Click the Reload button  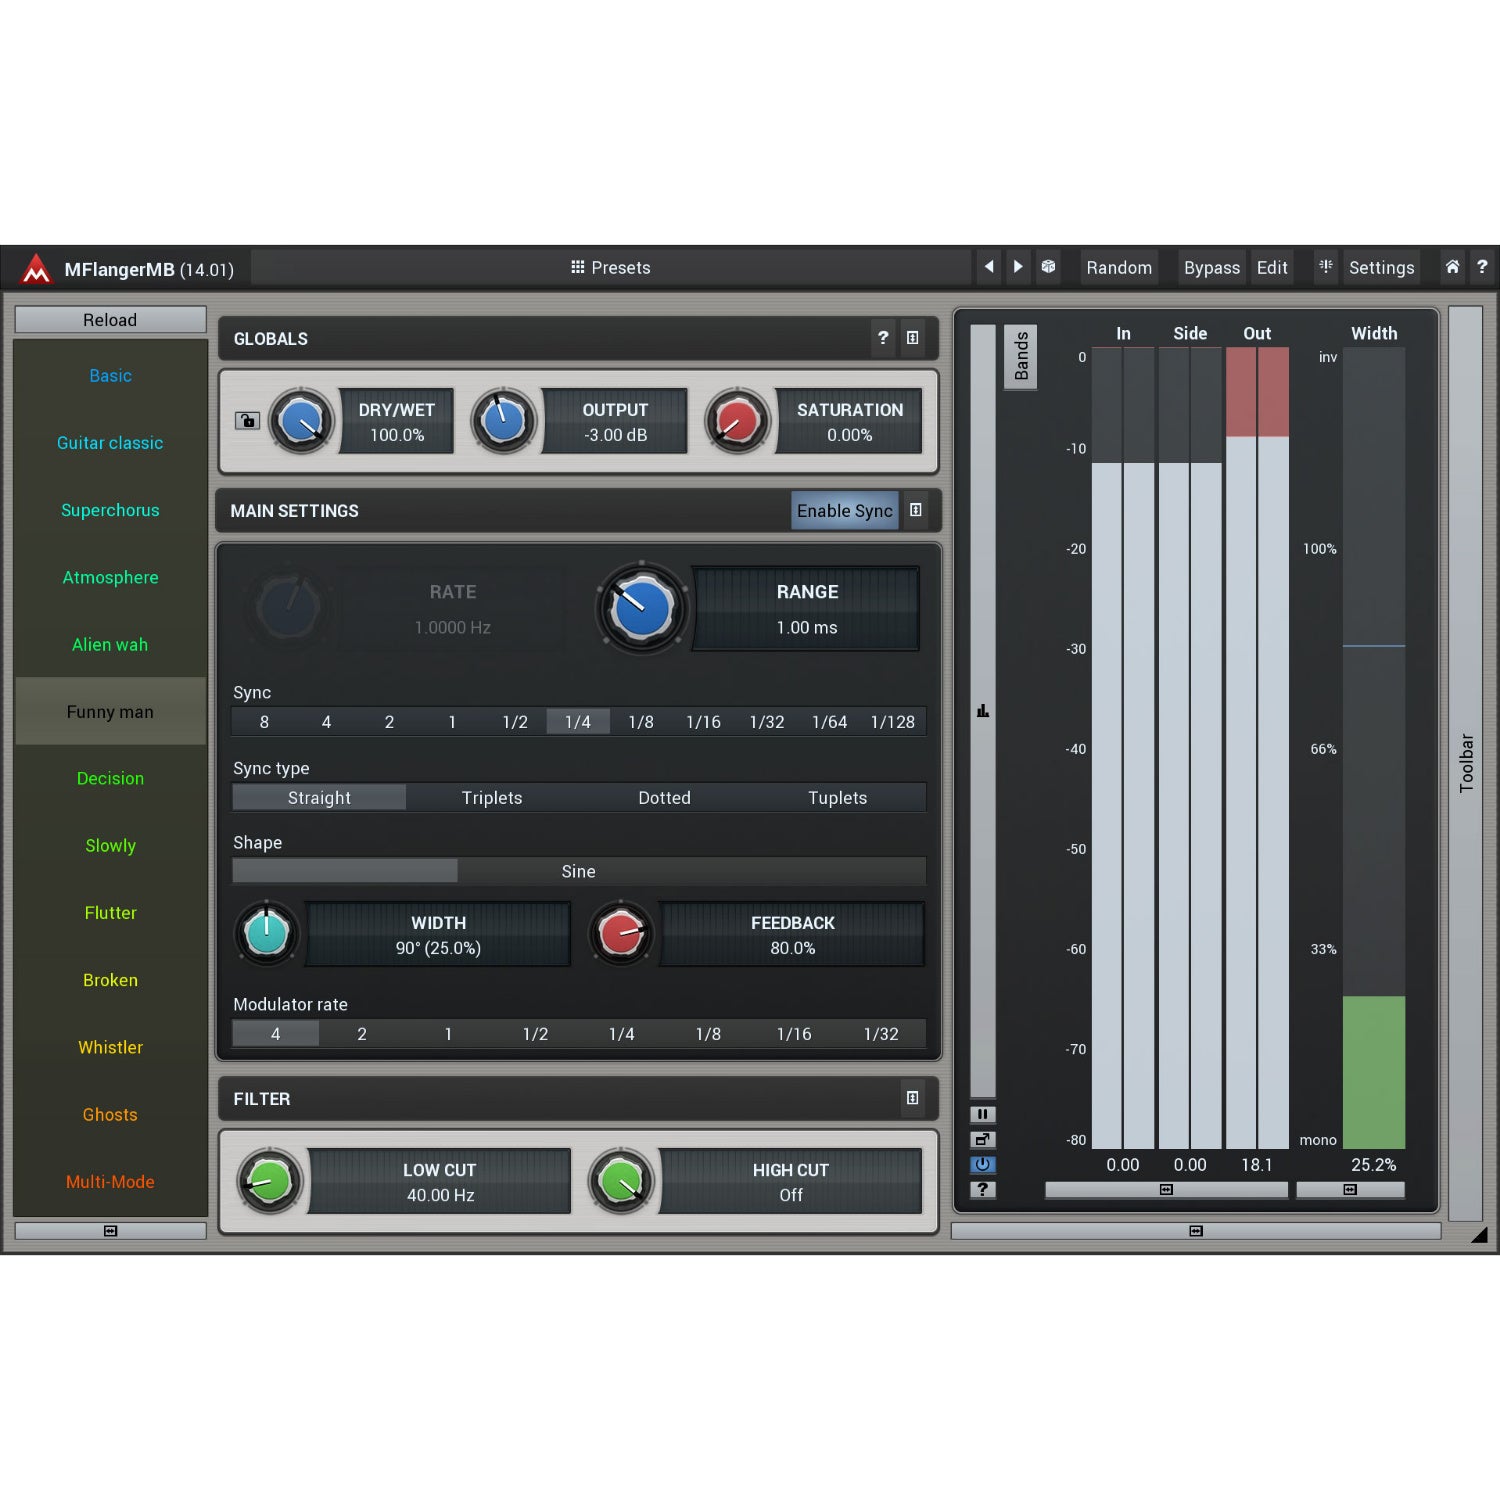110,320
